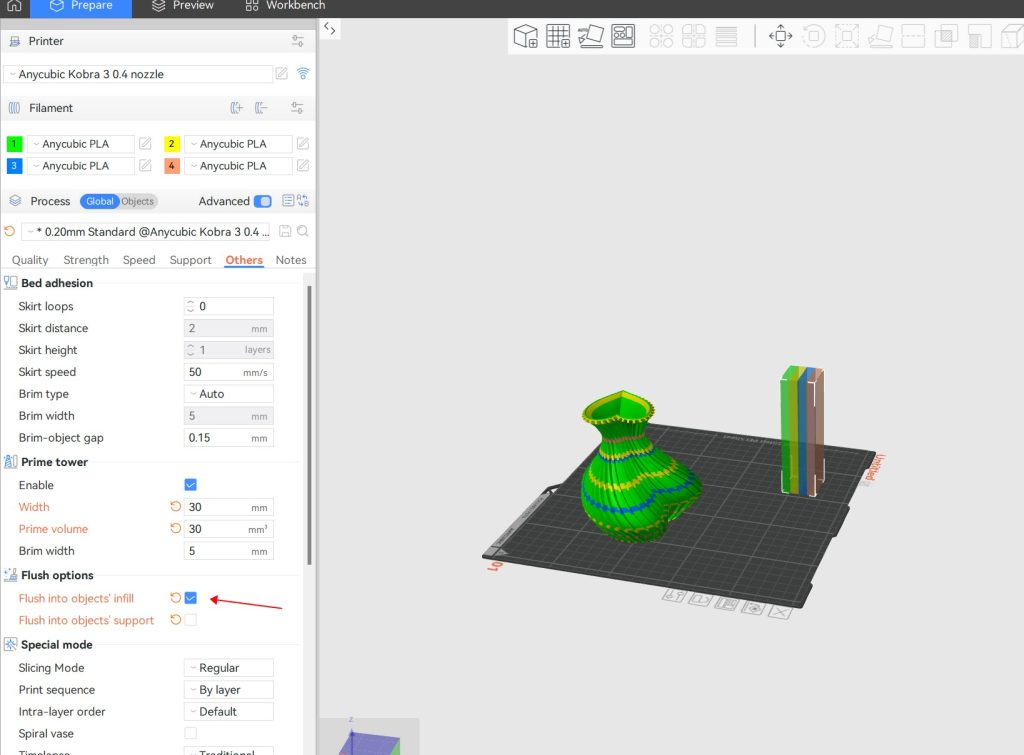Disable the Prime tower Enable checkbox
Image resolution: width=1024 pixels, height=755 pixels.
tap(190, 484)
